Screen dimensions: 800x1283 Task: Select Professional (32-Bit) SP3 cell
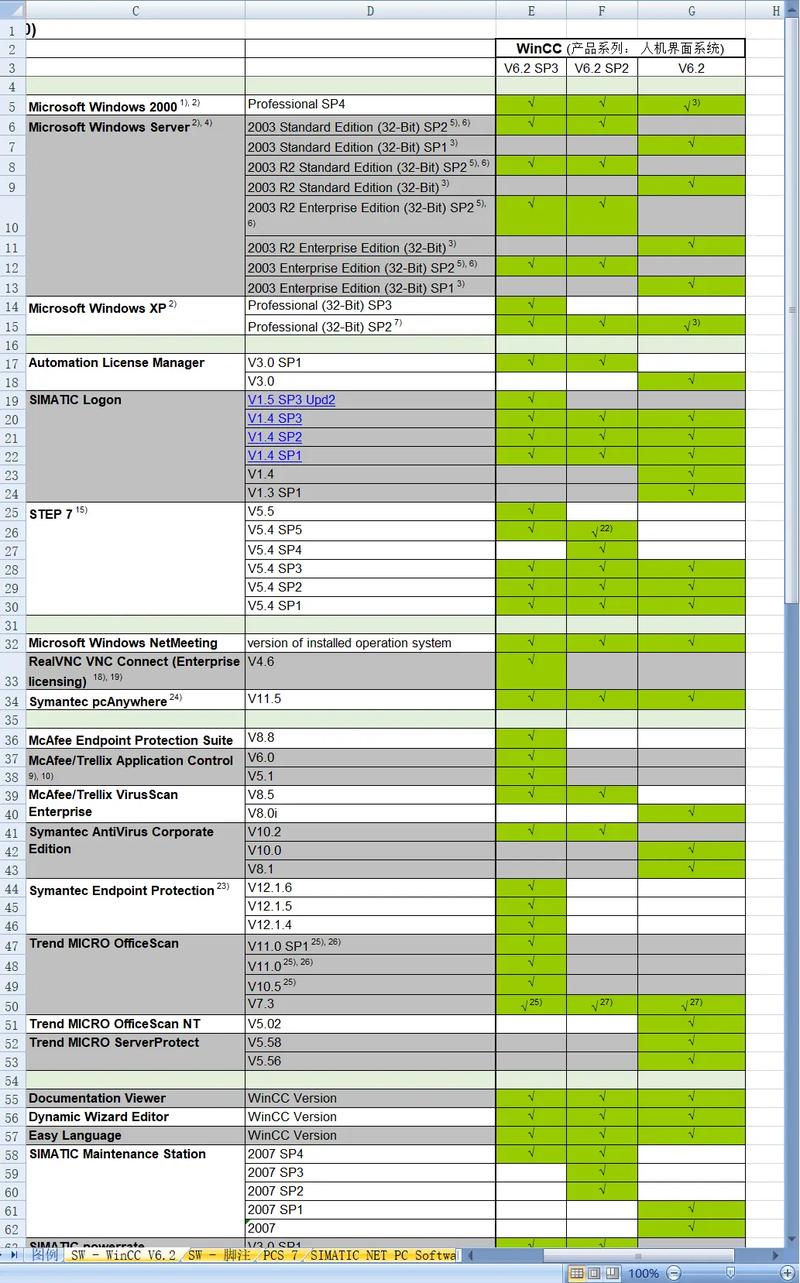pos(370,306)
